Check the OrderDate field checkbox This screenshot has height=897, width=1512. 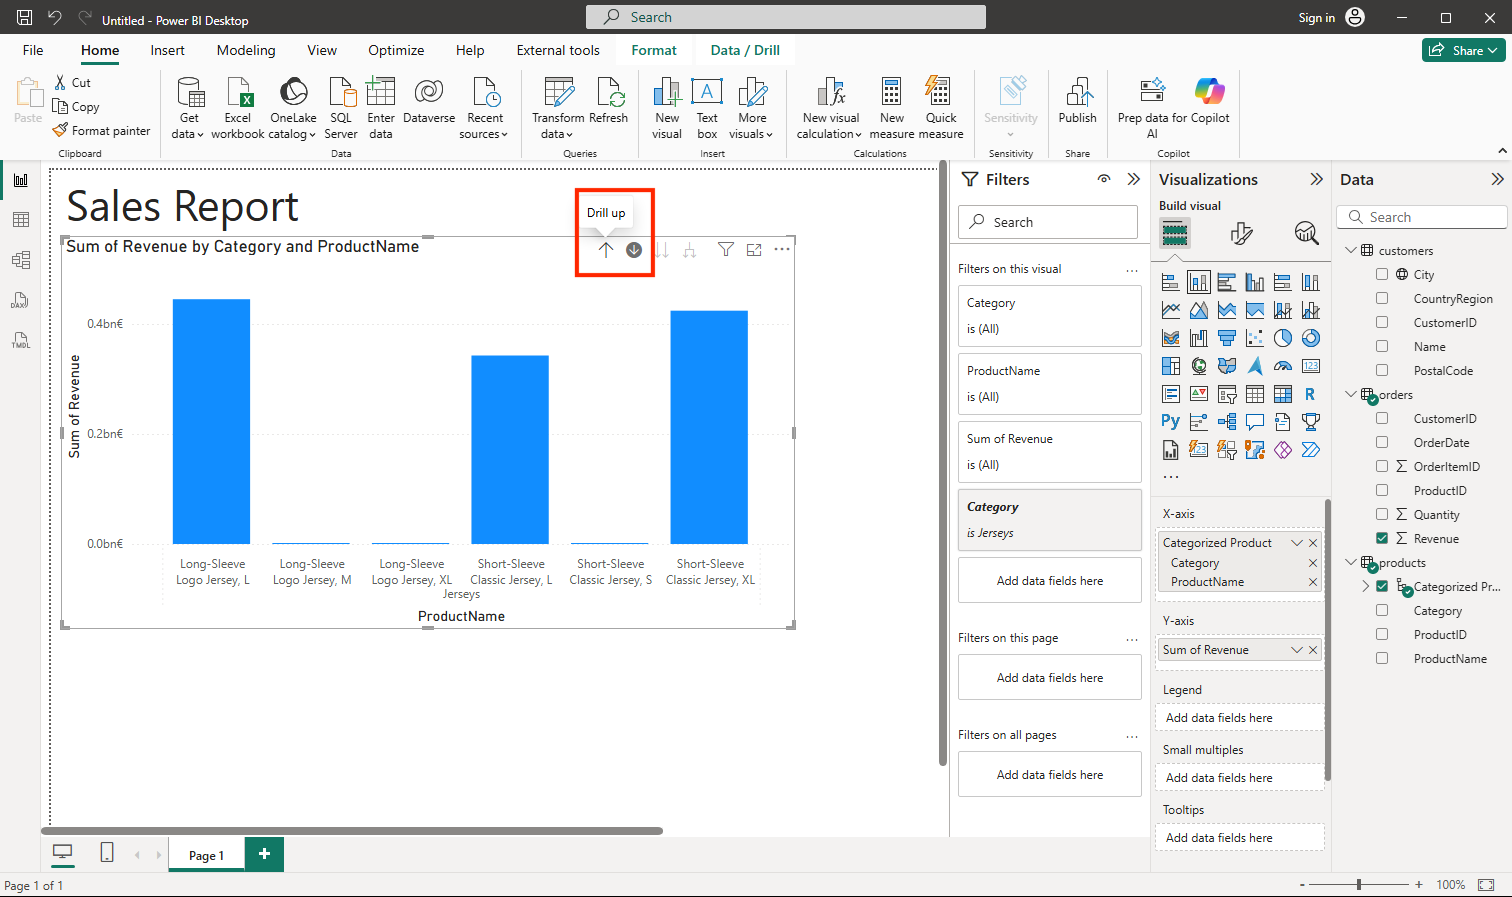1382,442
